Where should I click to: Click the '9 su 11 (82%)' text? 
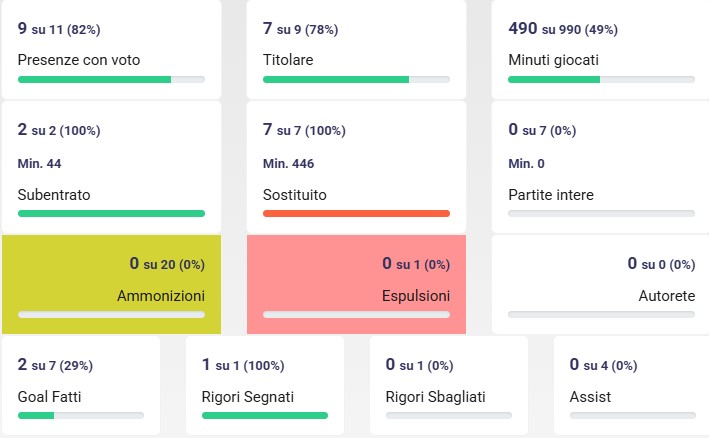(59, 29)
